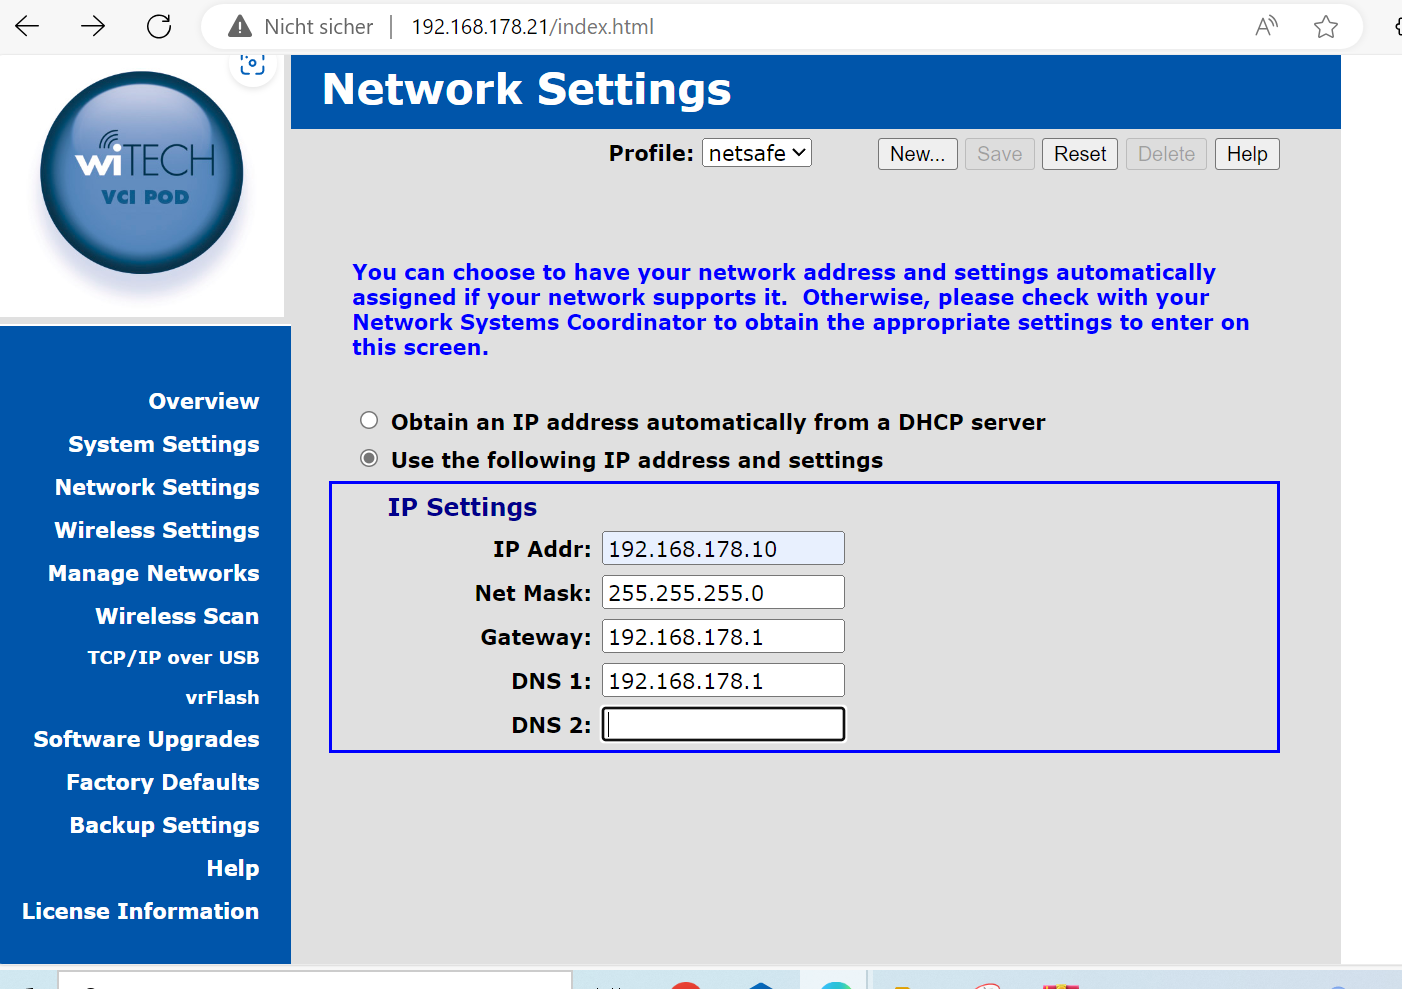The width and height of the screenshot is (1402, 989).
Task: Click the visual search icon above logo
Action: click(252, 66)
